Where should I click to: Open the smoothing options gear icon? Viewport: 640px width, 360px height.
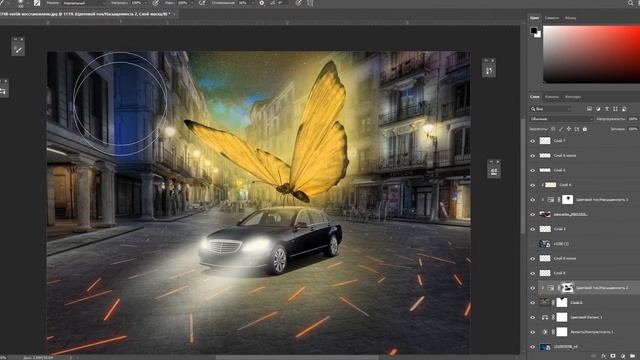[x=262, y=3]
